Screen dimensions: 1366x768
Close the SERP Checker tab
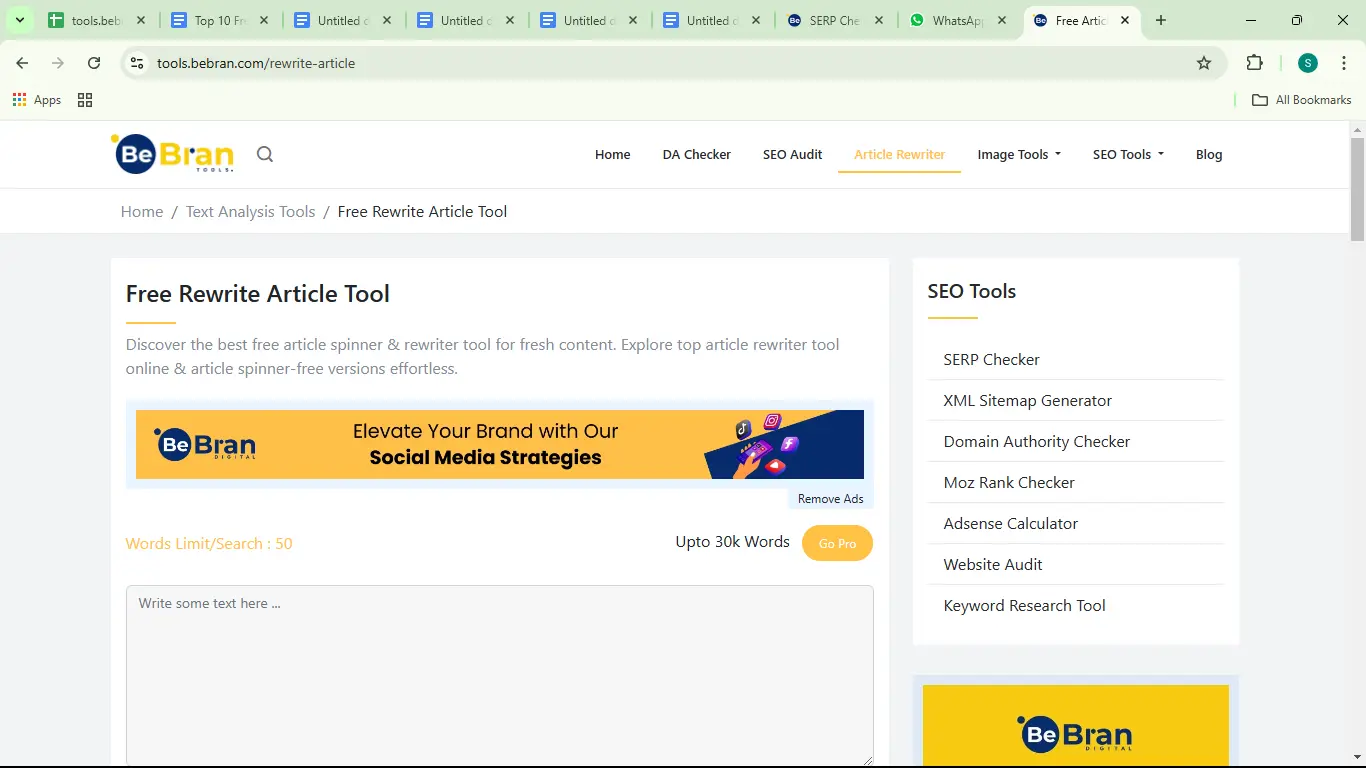(x=879, y=20)
